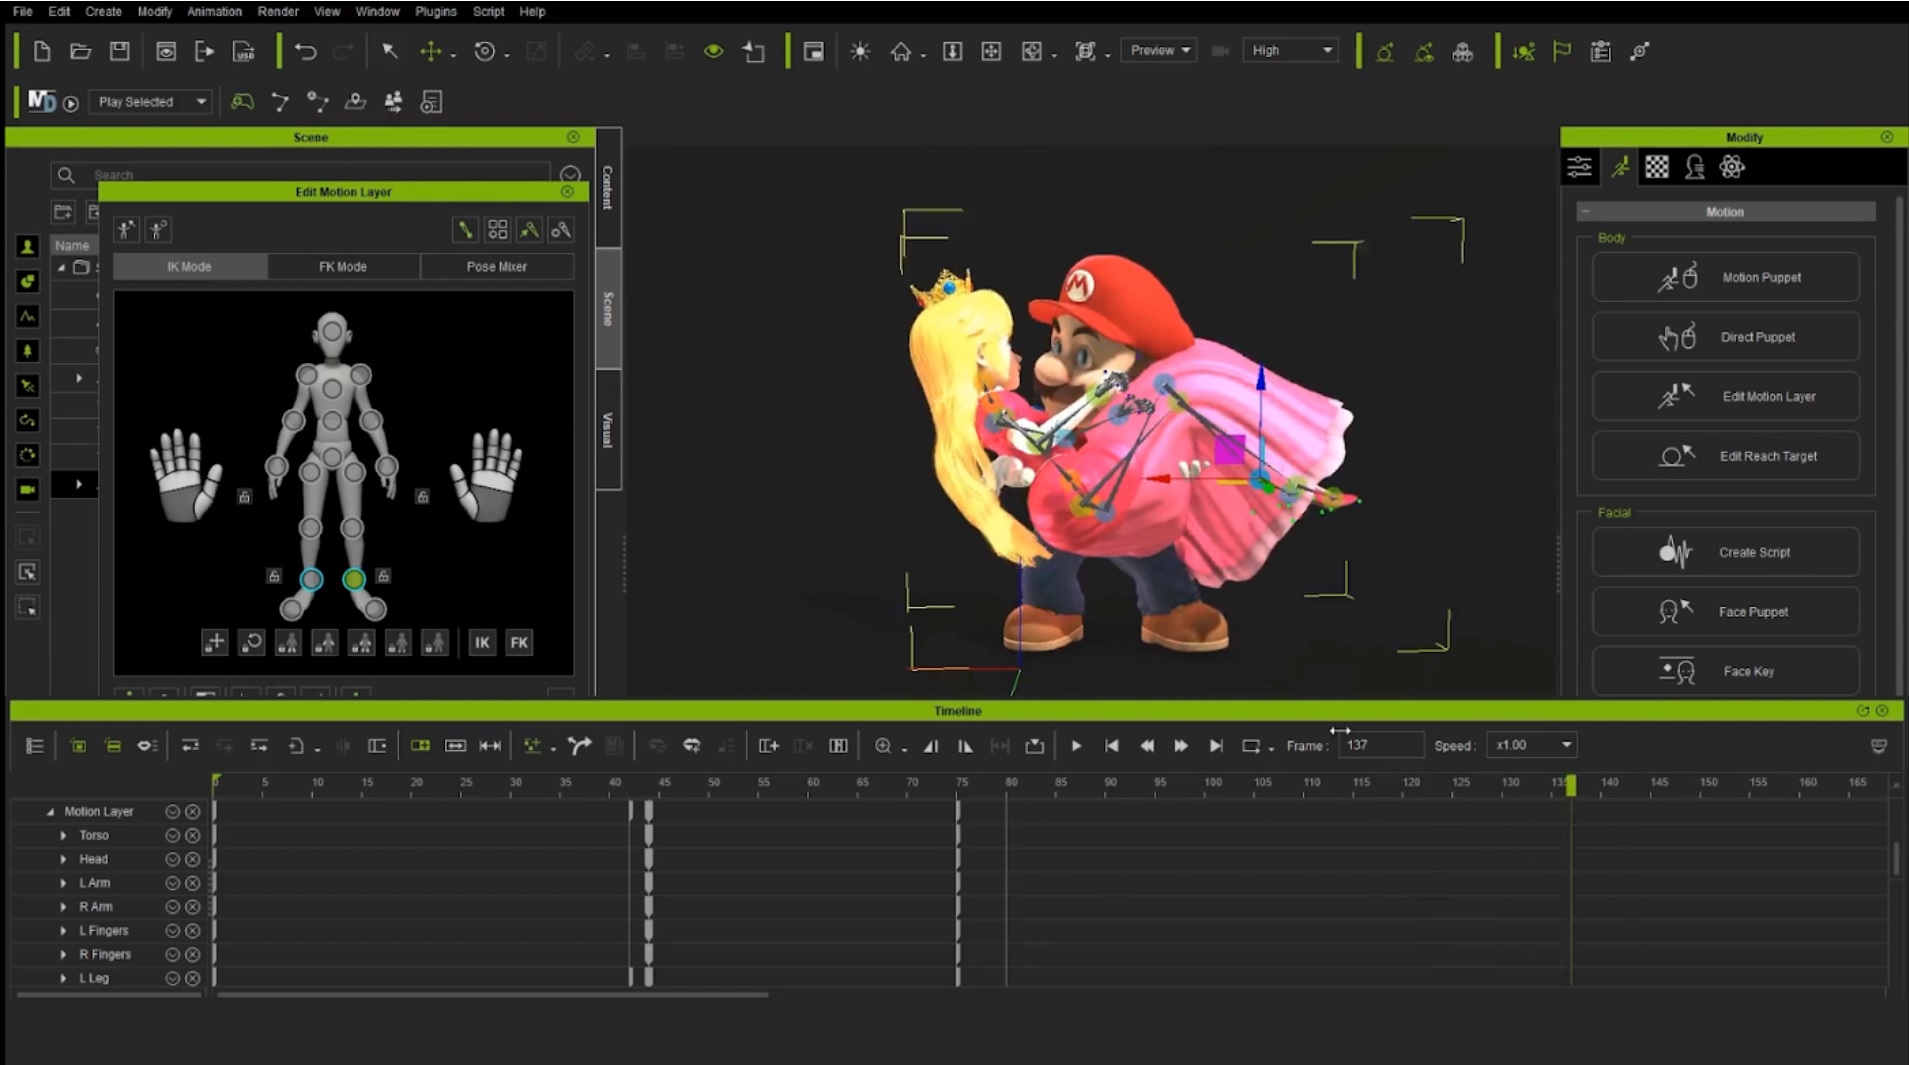This screenshot has height=1065, width=1909.
Task: Expand the L Arm track
Action: (x=63, y=884)
